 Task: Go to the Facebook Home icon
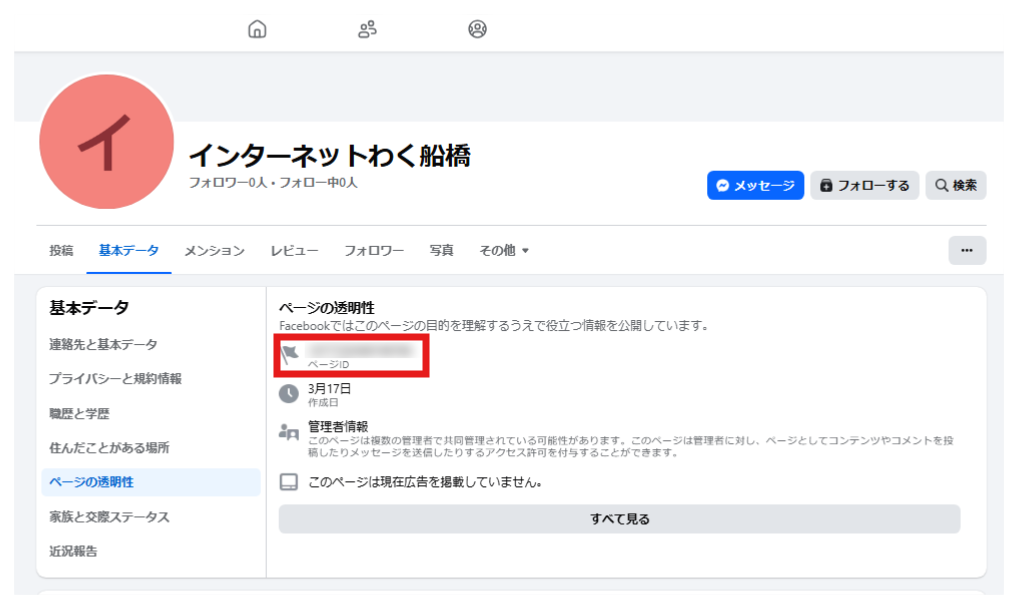point(257,29)
